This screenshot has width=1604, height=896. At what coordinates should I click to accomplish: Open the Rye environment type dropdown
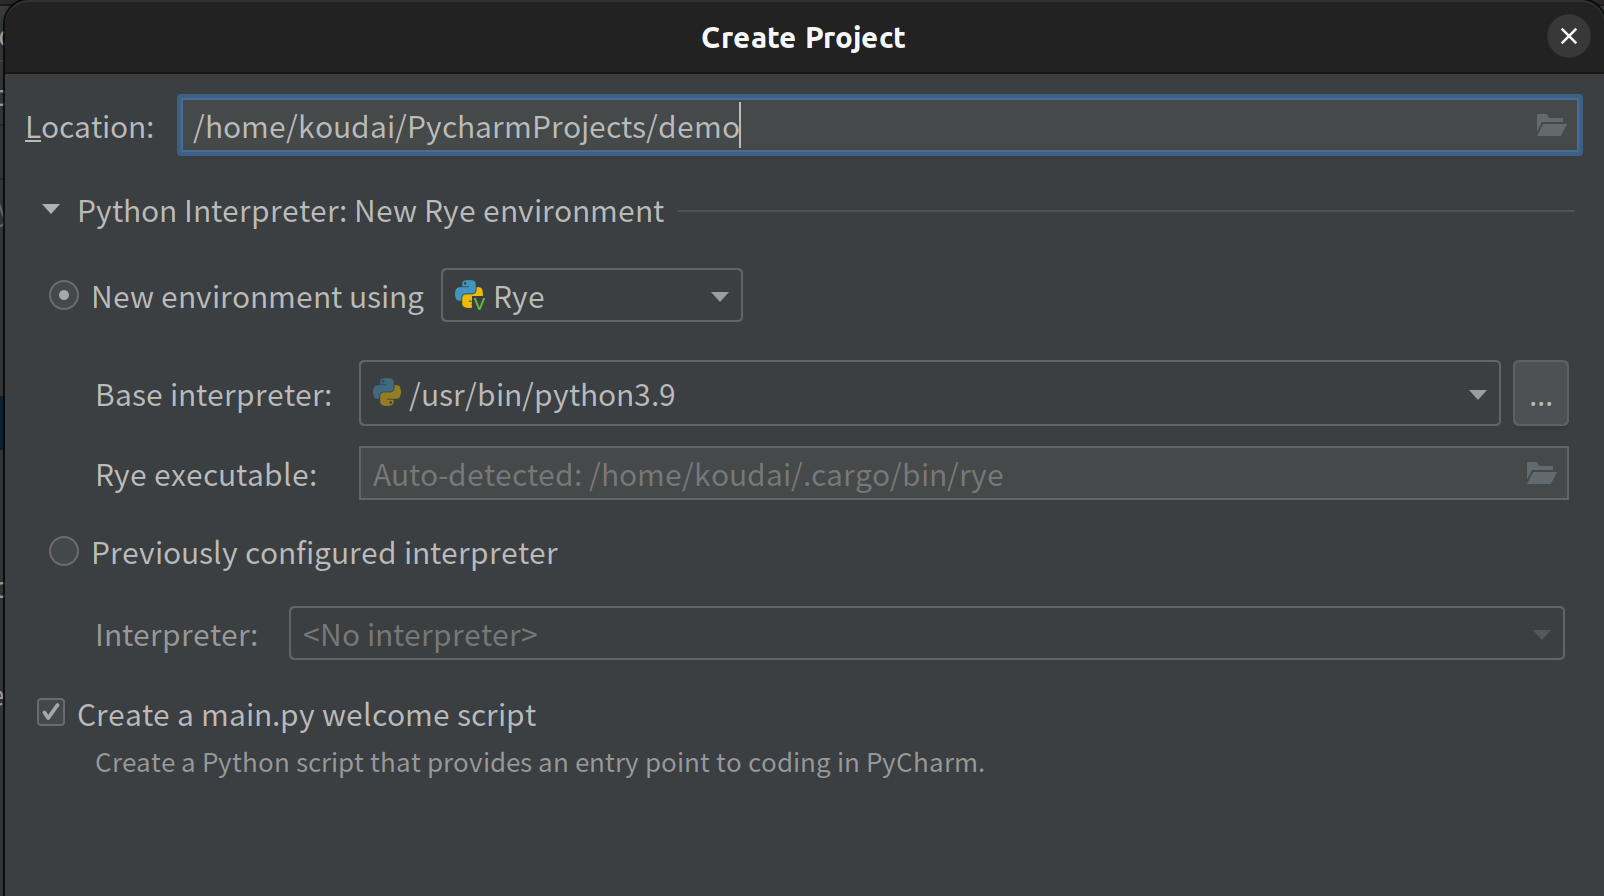tap(718, 296)
